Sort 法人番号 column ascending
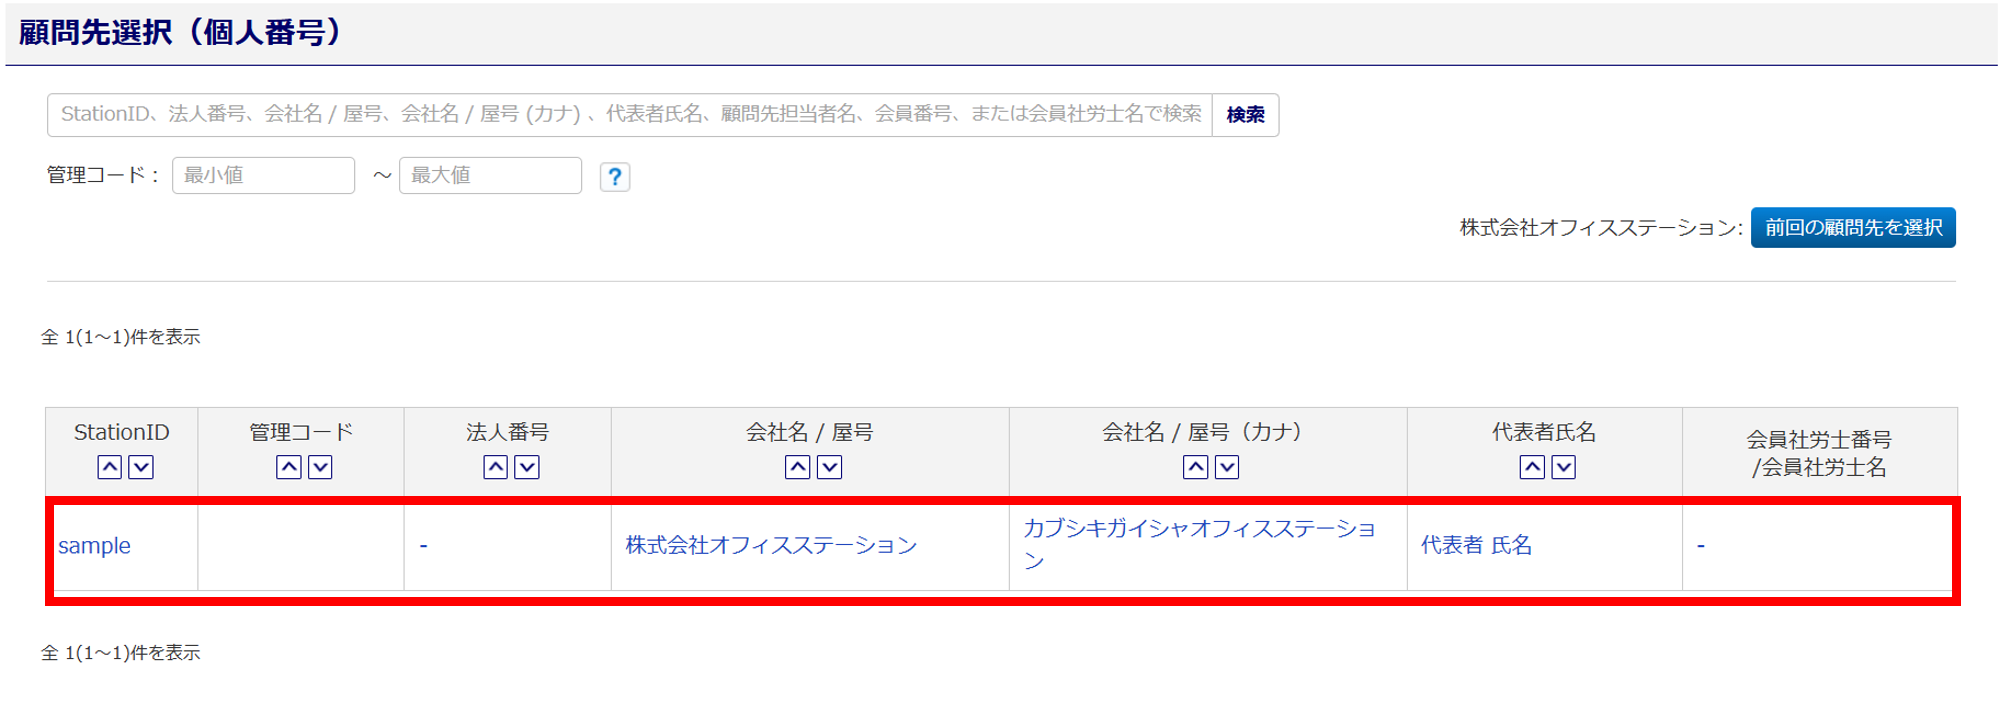 point(496,467)
